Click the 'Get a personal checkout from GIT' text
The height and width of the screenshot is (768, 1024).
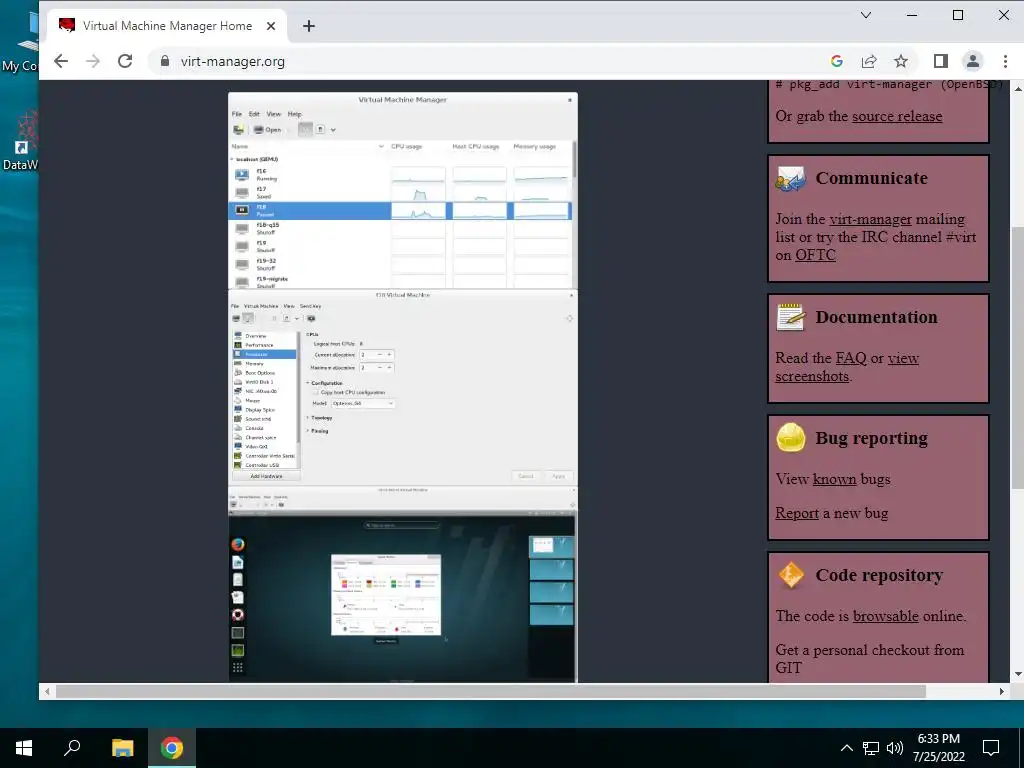coord(869,659)
